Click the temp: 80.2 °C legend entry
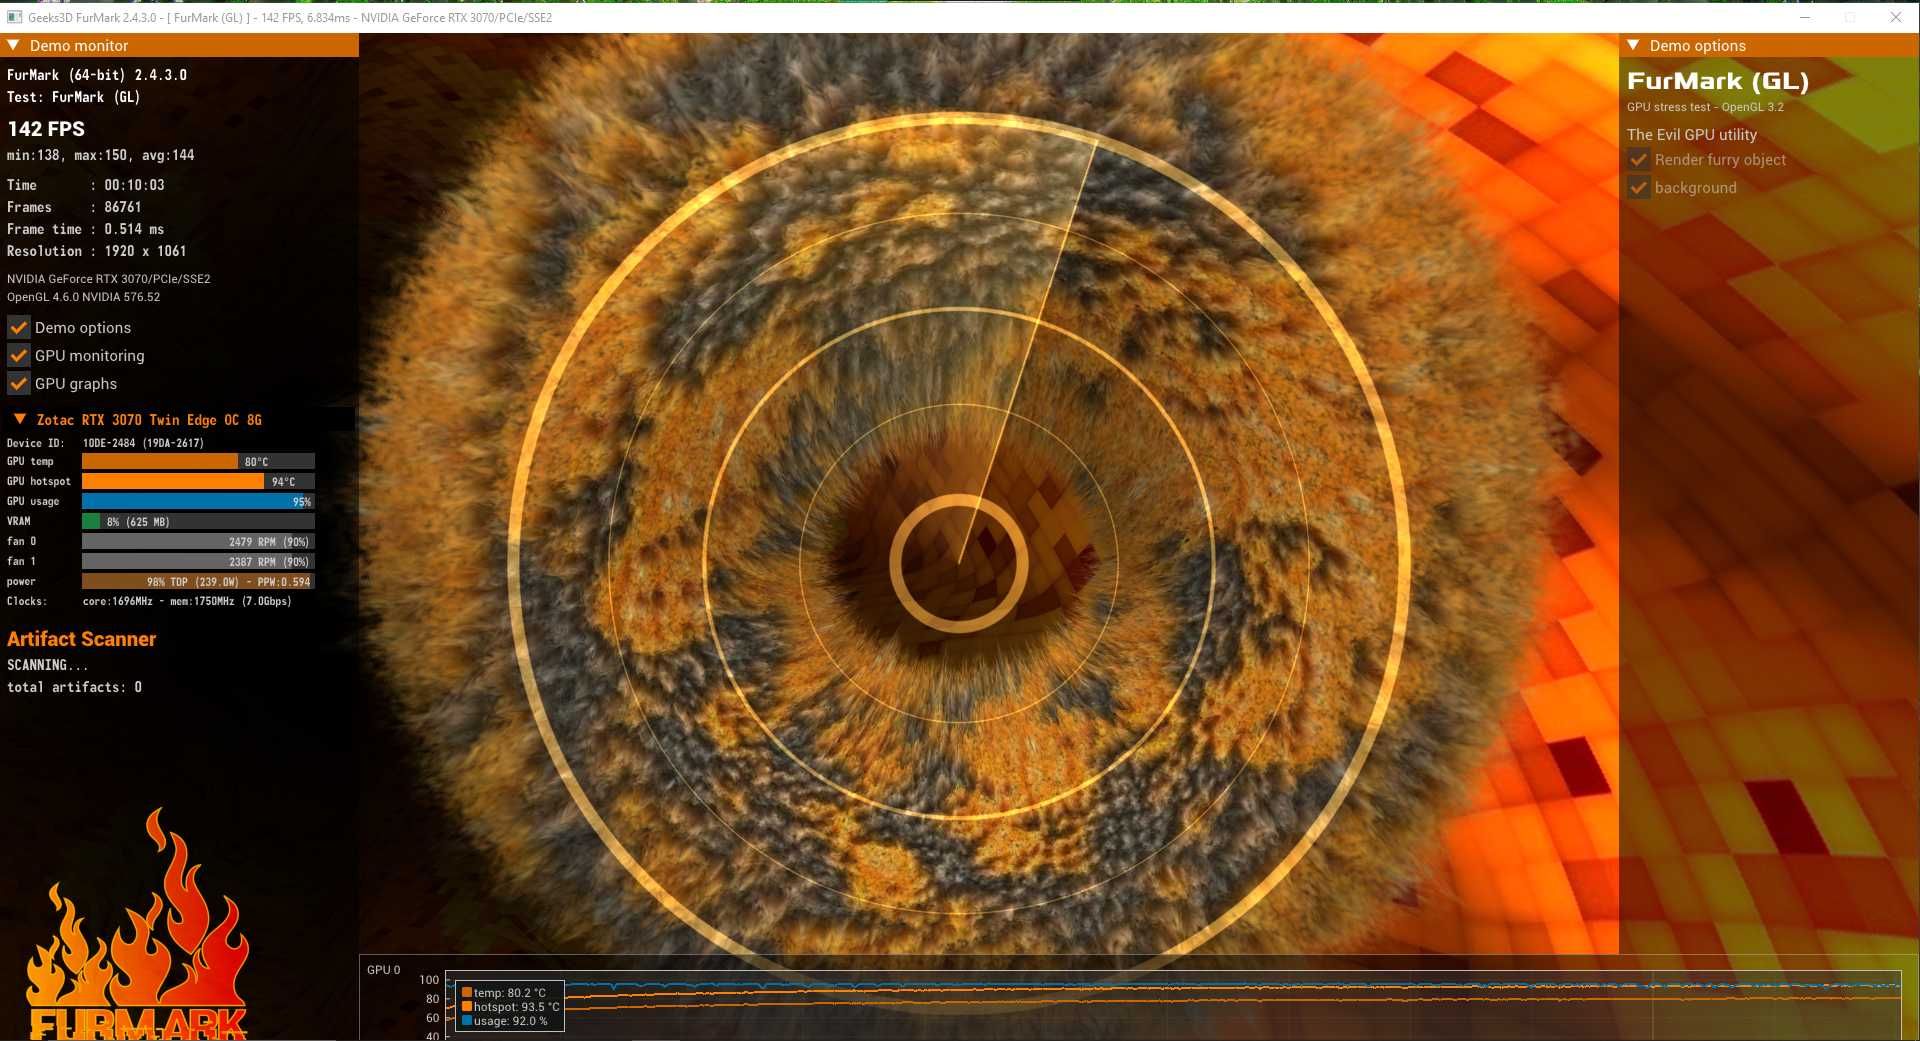This screenshot has width=1920, height=1041. point(510,993)
